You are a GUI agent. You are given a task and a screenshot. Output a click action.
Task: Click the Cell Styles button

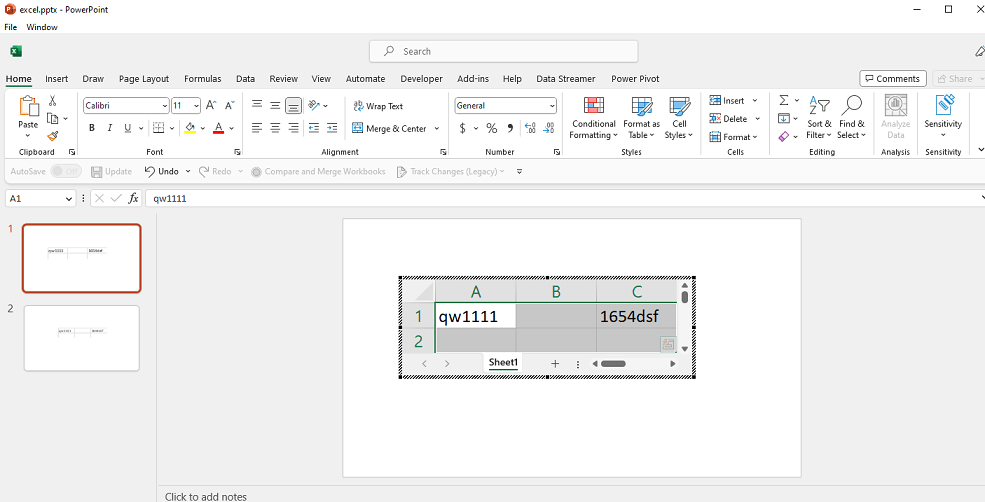(679, 118)
